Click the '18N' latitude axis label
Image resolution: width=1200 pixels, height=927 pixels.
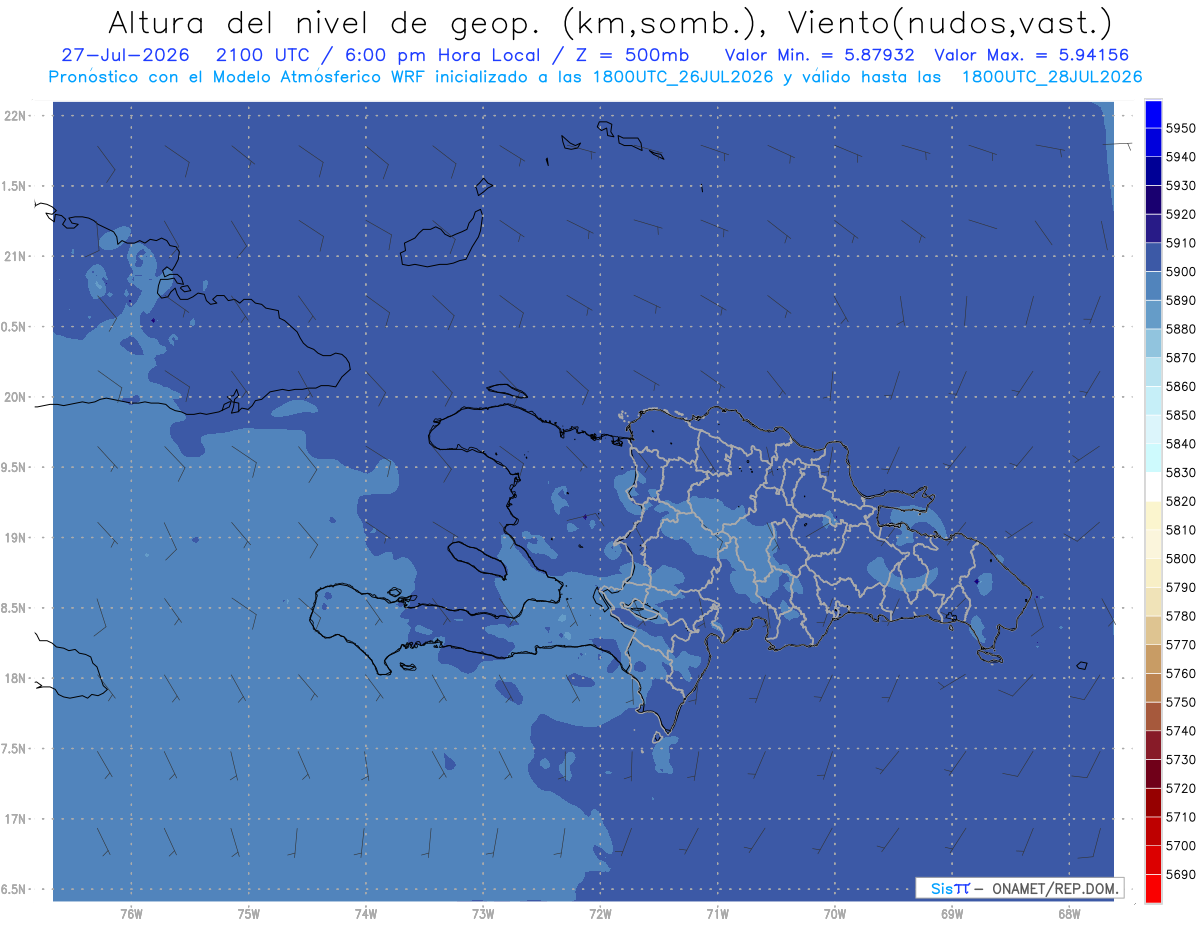click(x=14, y=678)
